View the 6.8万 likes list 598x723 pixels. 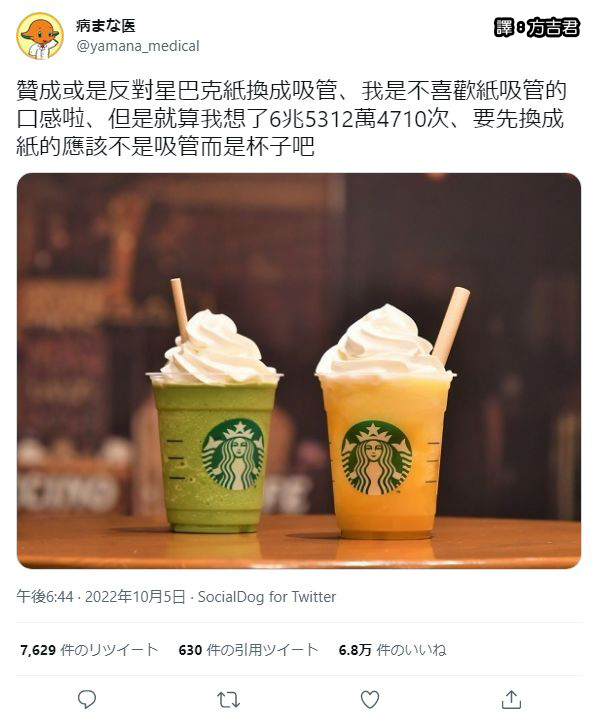click(392, 650)
